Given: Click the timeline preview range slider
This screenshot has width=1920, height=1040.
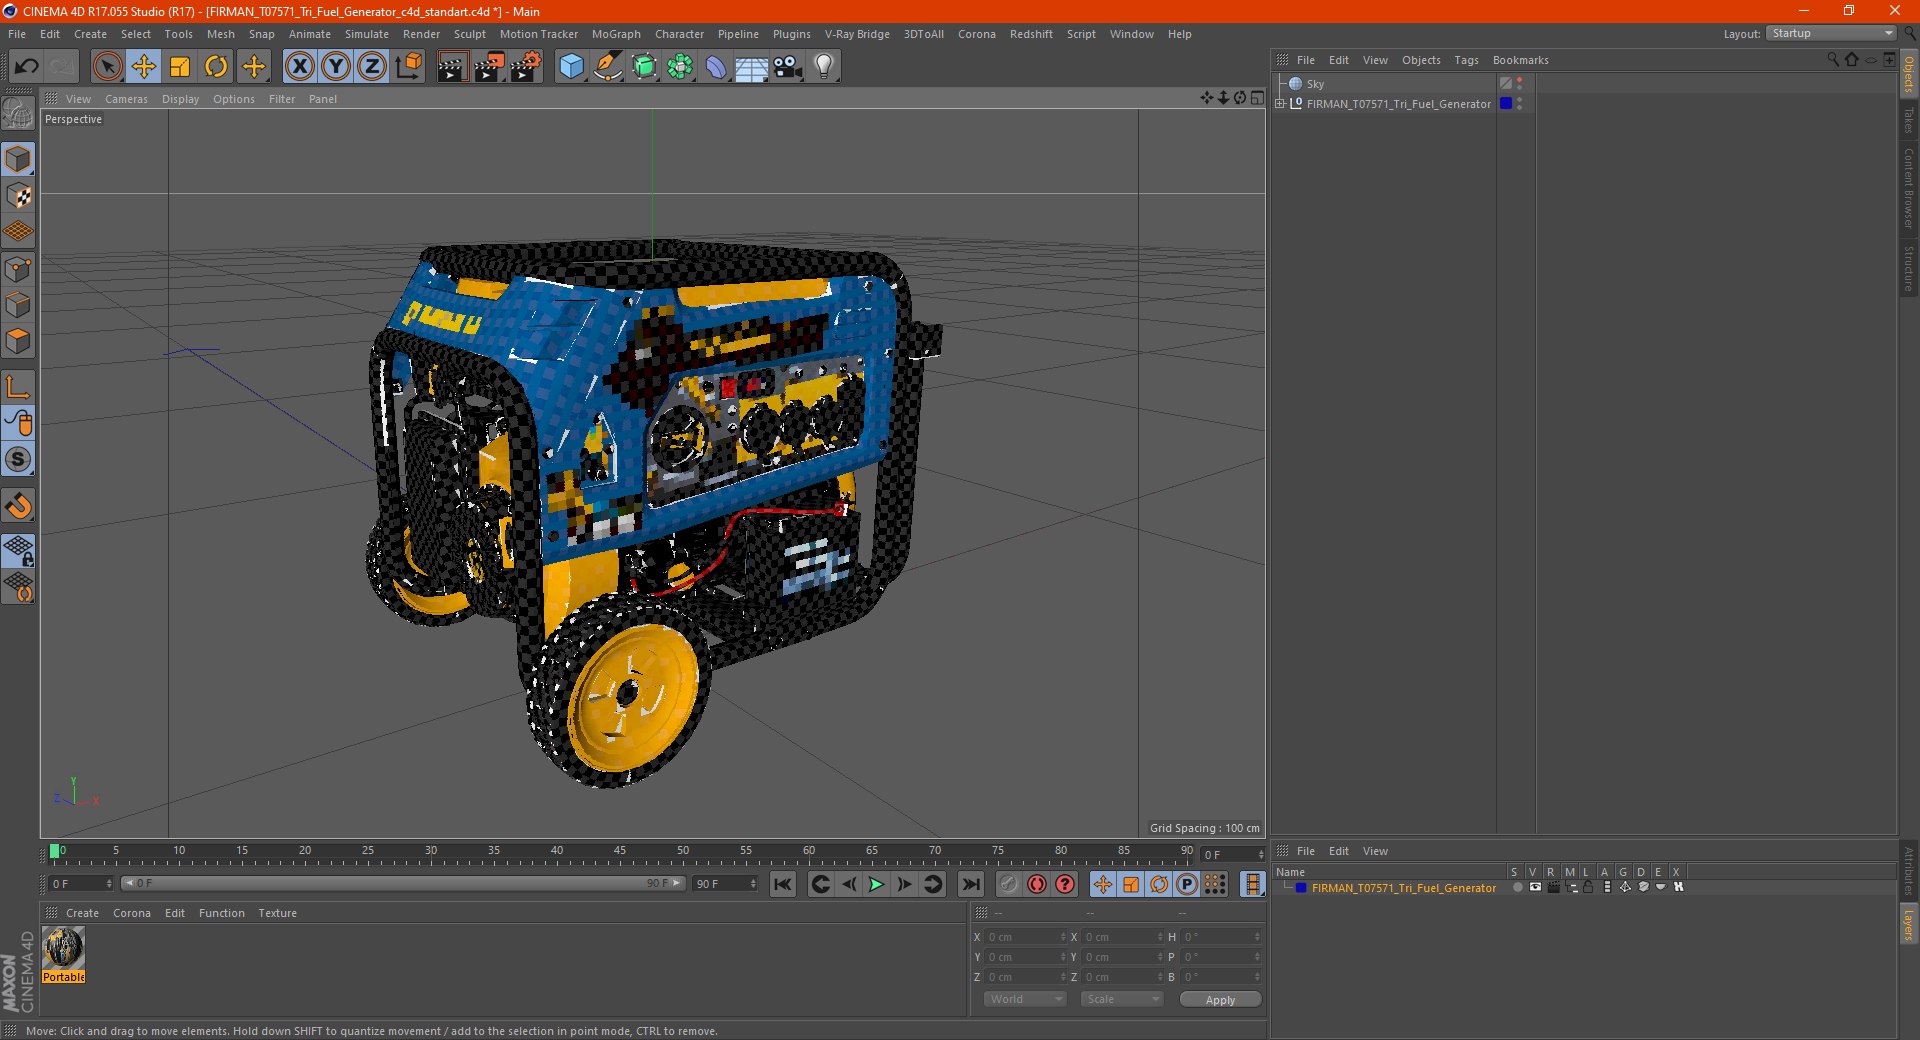Looking at the screenshot, I should tap(403, 884).
